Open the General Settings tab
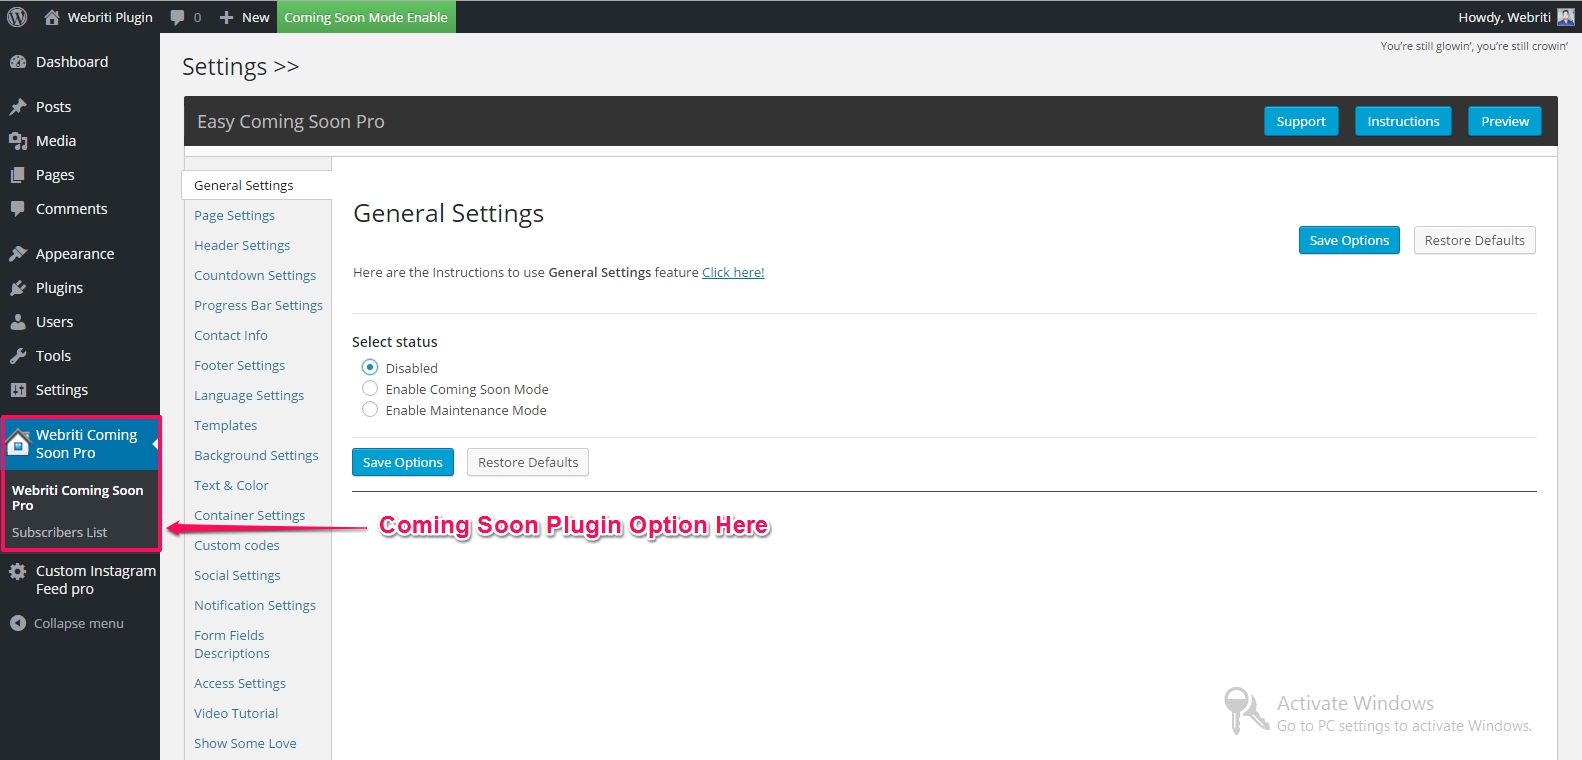The image size is (1582, 760). click(256, 185)
